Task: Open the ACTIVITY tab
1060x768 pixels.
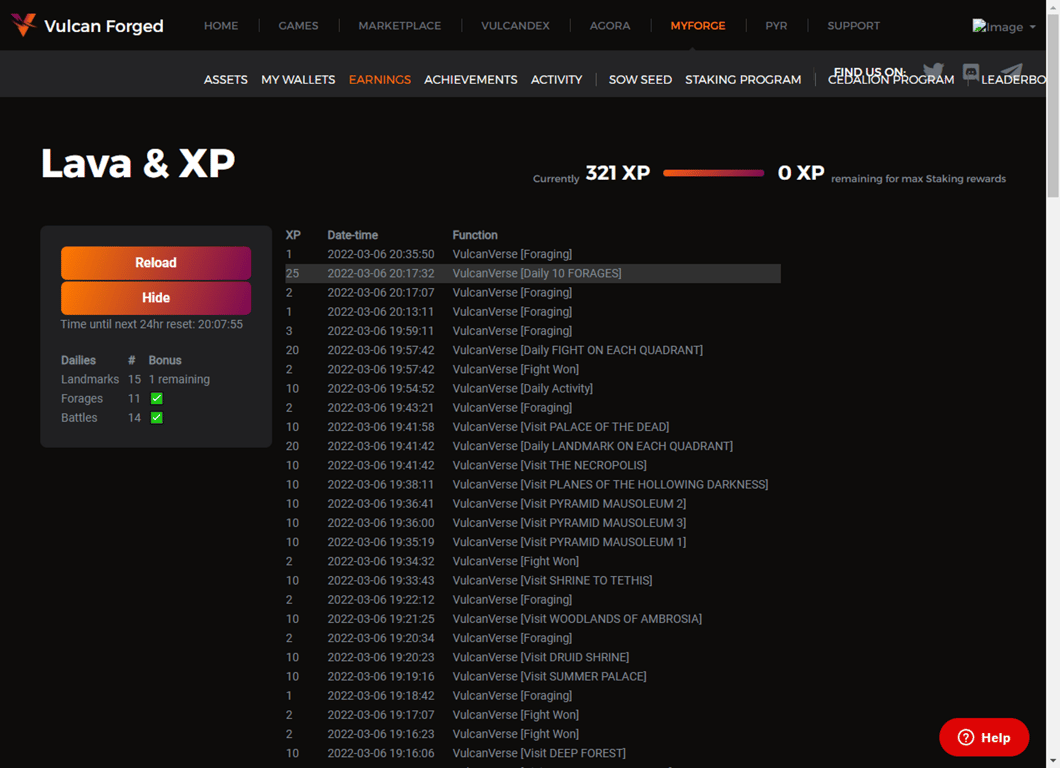Action: (556, 80)
